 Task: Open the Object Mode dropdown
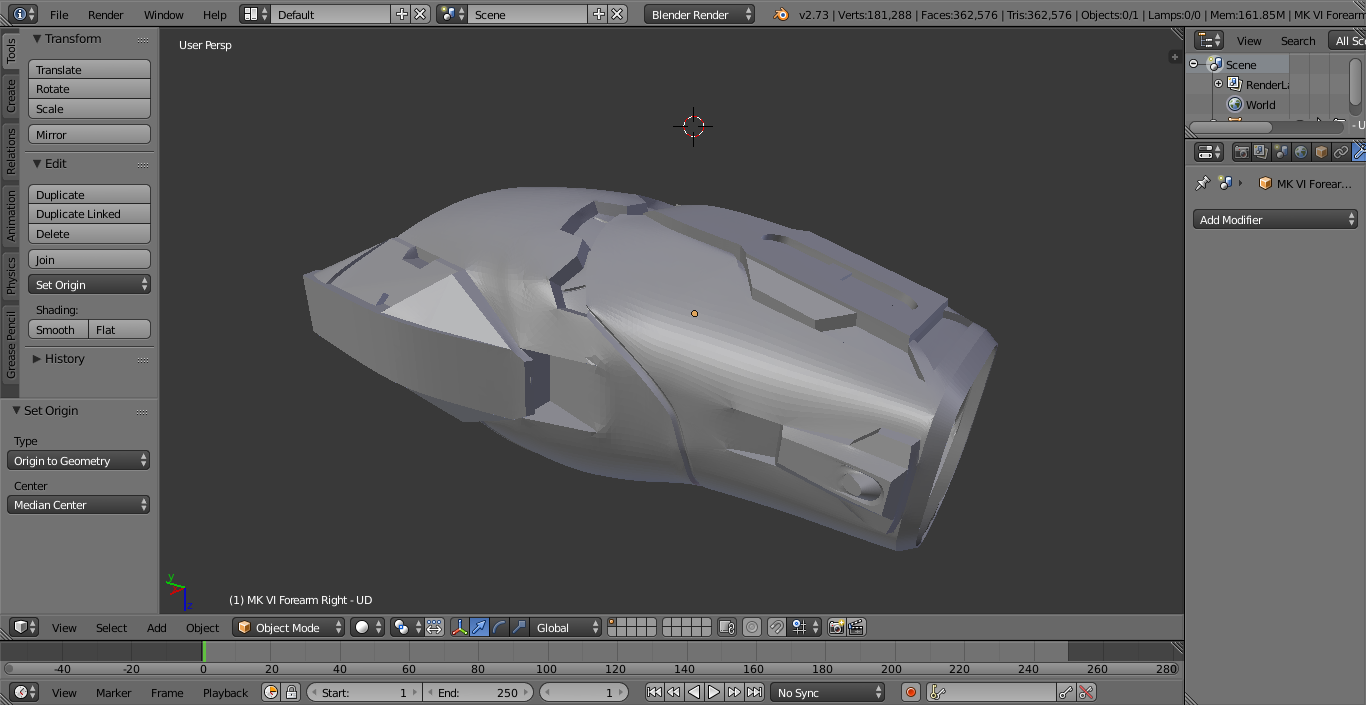pos(288,627)
